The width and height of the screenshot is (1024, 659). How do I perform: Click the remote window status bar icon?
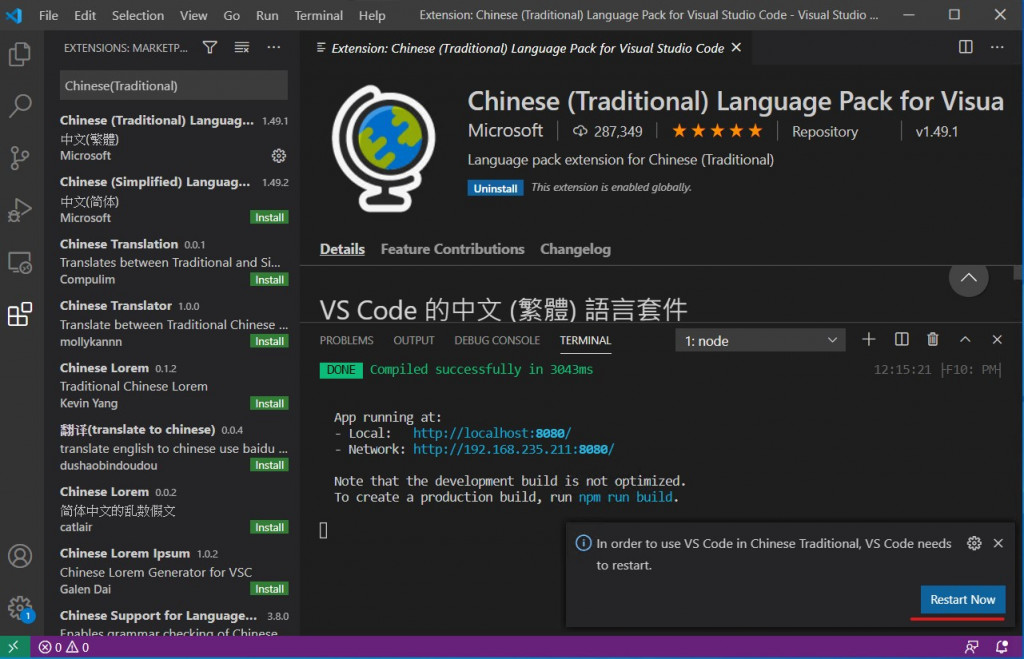14,647
